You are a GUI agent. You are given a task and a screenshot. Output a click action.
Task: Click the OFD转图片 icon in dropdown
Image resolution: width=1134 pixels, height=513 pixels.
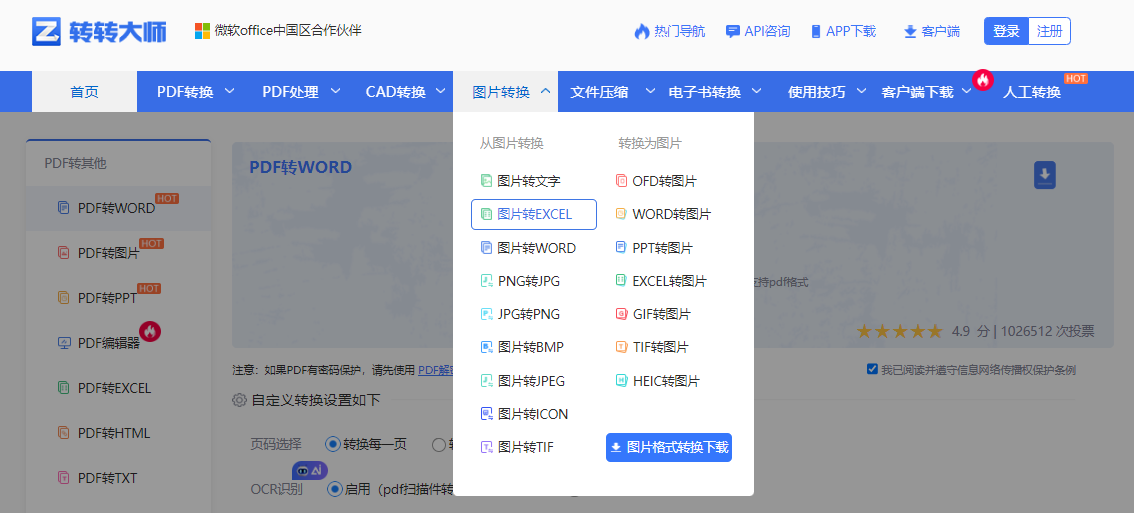pos(621,181)
